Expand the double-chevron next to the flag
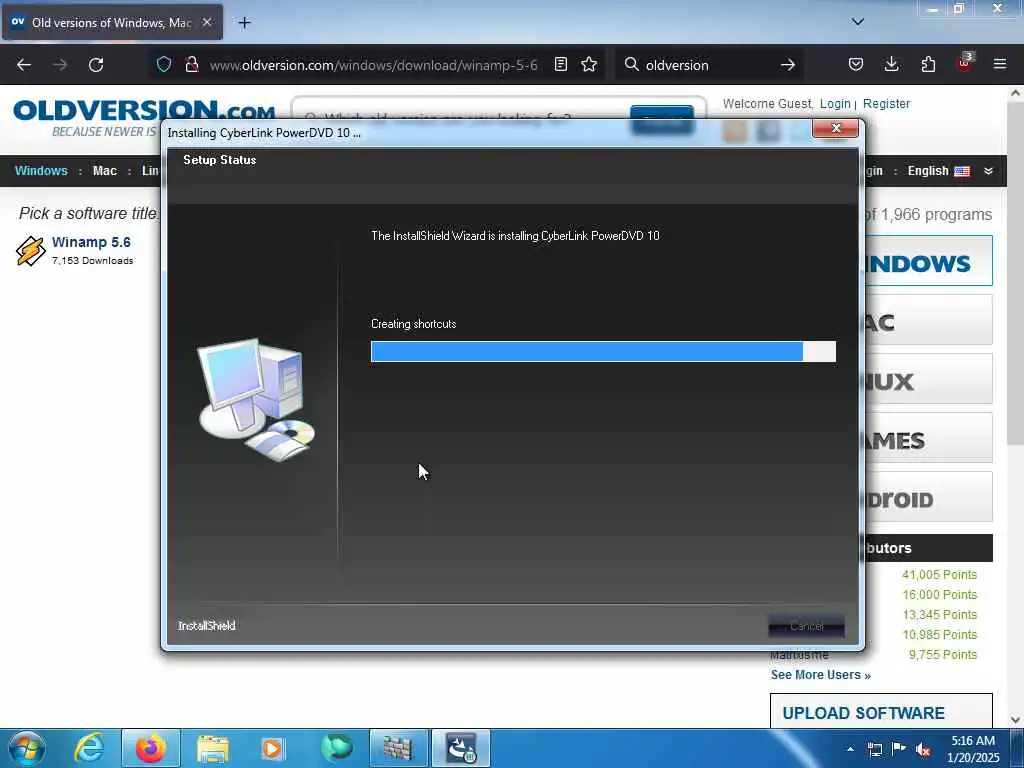1024x768 pixels. point(988,171)
